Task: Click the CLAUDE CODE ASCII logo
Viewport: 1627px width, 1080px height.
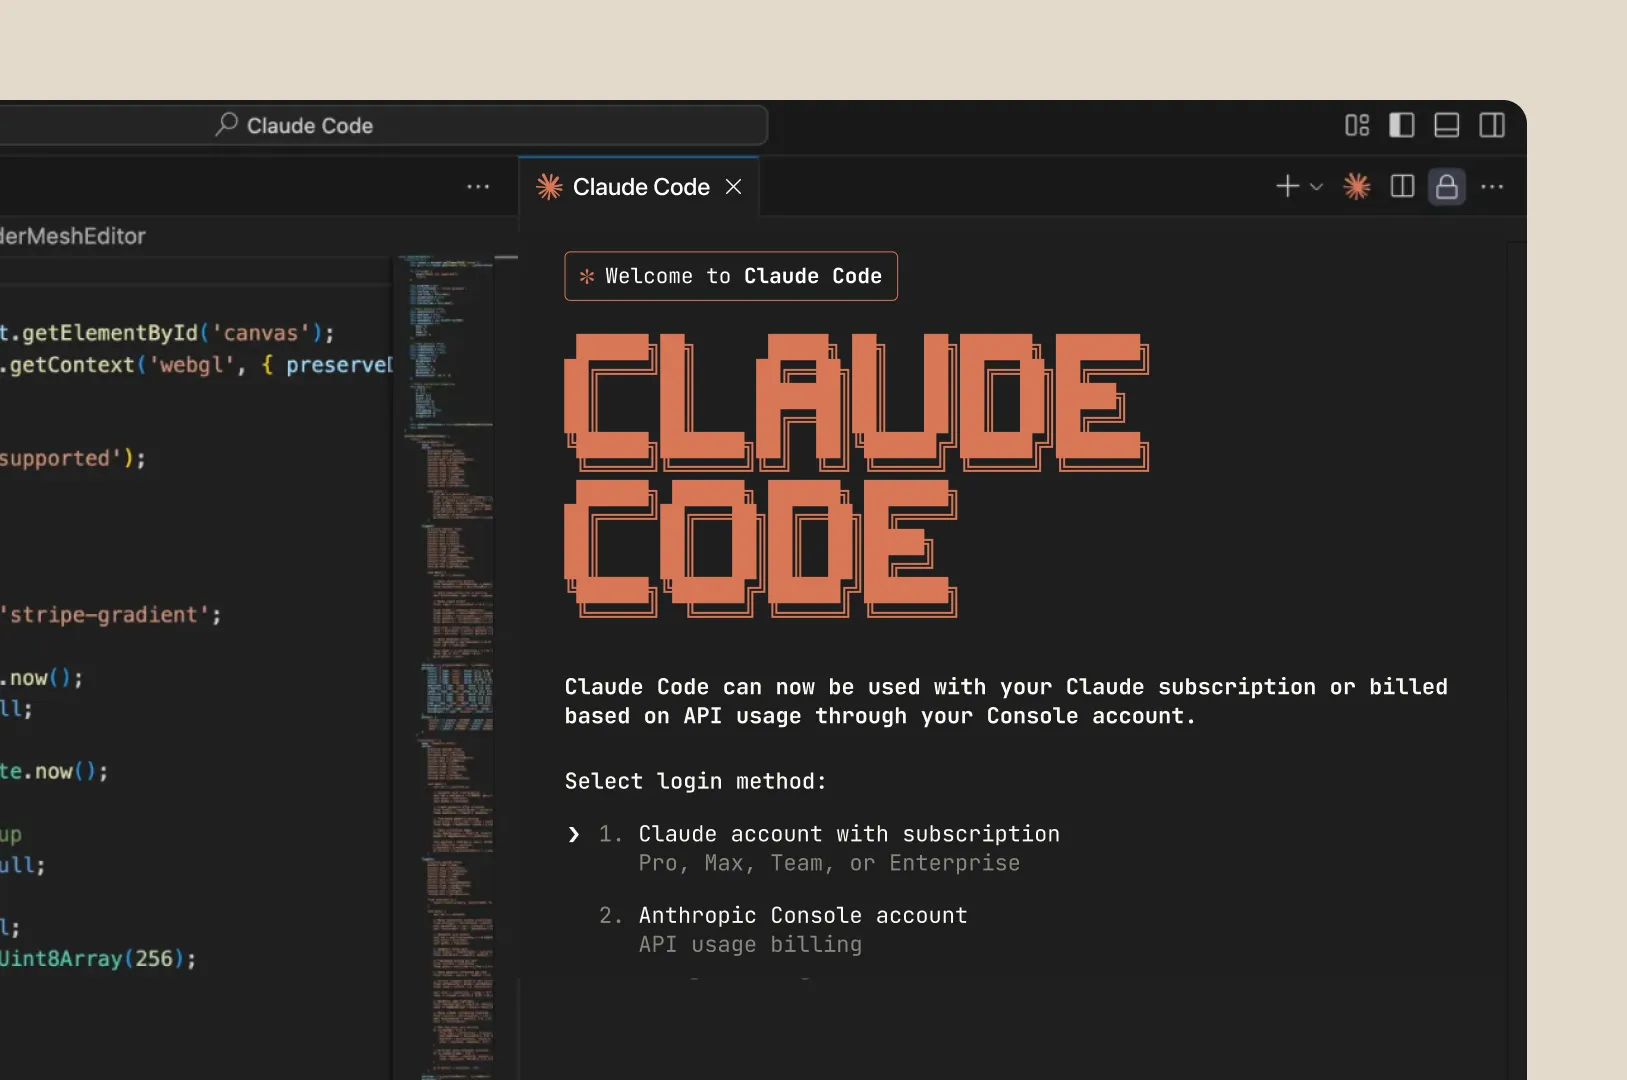Action: [857, 475]
